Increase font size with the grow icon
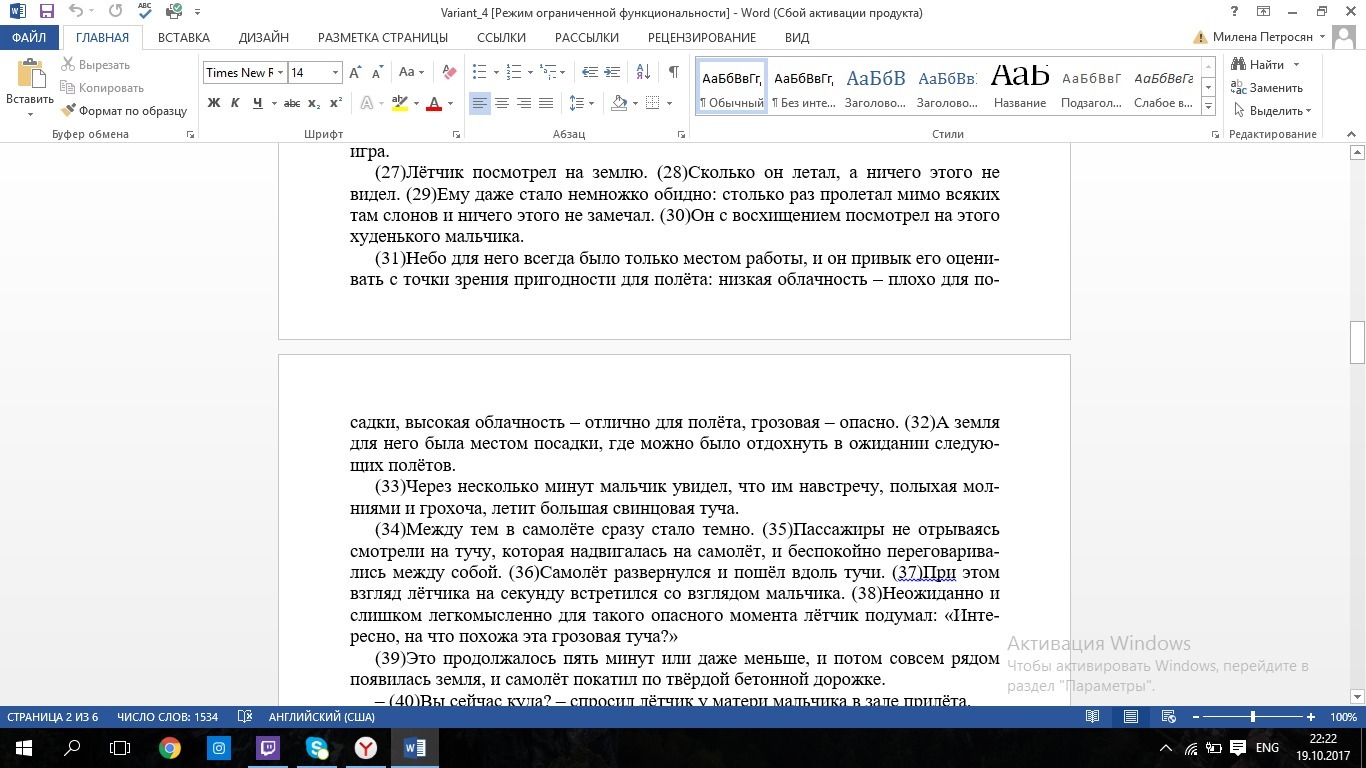Image resolution: width=1366 pixels, height=768 pixels. (x=355, y=72)
